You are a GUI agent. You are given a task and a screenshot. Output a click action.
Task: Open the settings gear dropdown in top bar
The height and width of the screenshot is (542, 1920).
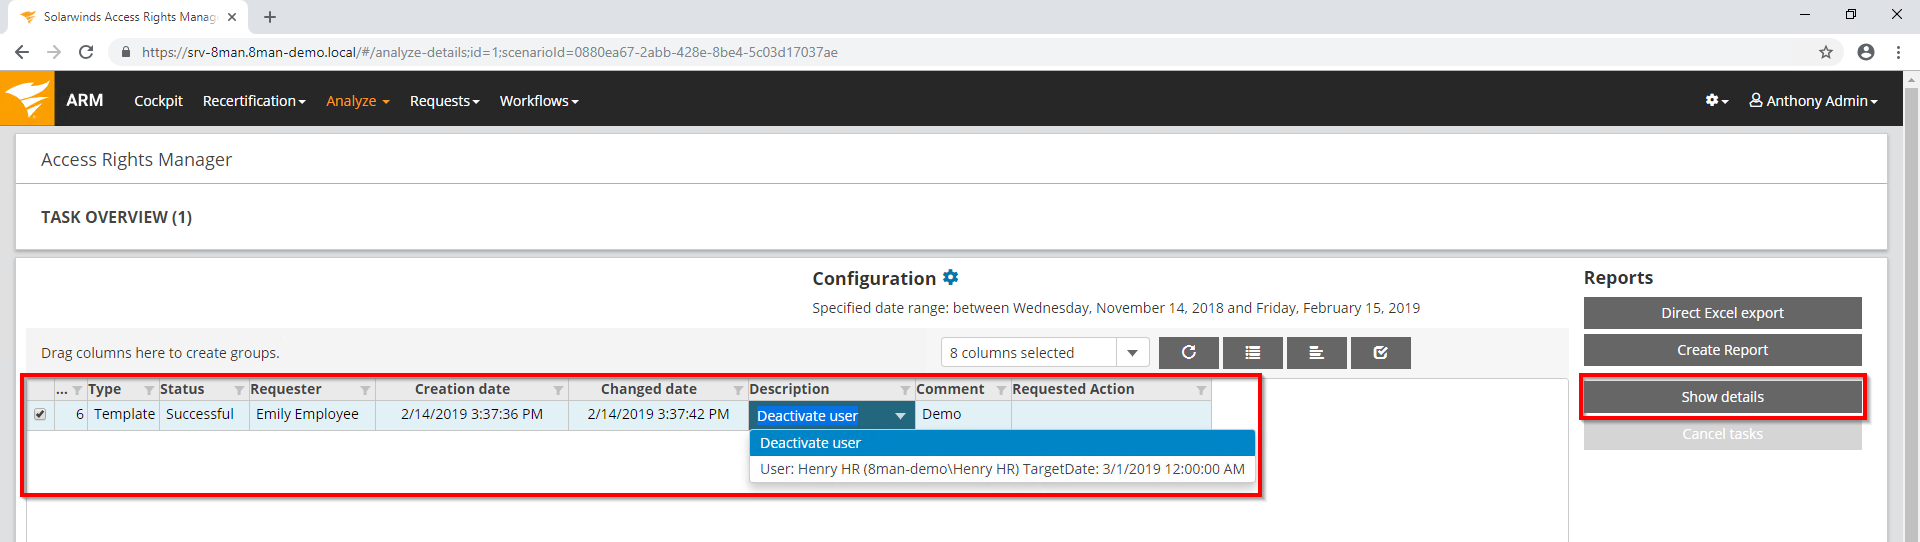click(1716, 101)
